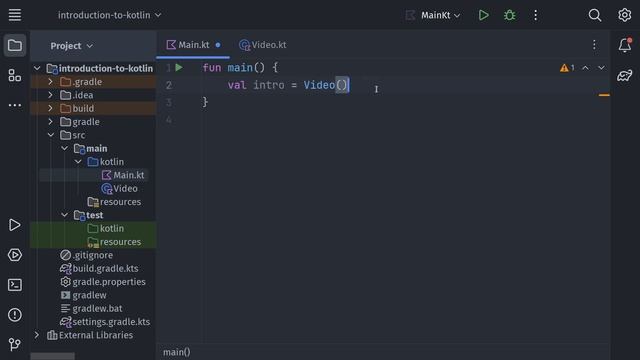This screenshot has width=640, height=360.
Task: Open the Project view dropdown
Action: (72, 46)
